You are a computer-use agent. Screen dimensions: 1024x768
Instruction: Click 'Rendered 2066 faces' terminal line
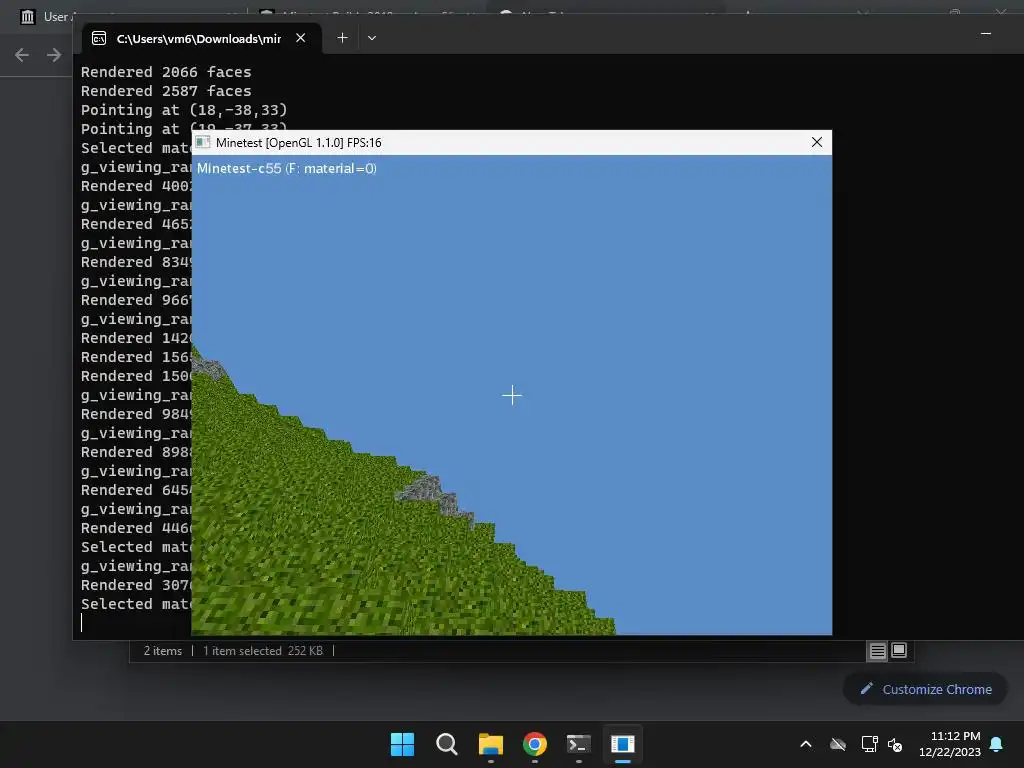click(166, 72)
